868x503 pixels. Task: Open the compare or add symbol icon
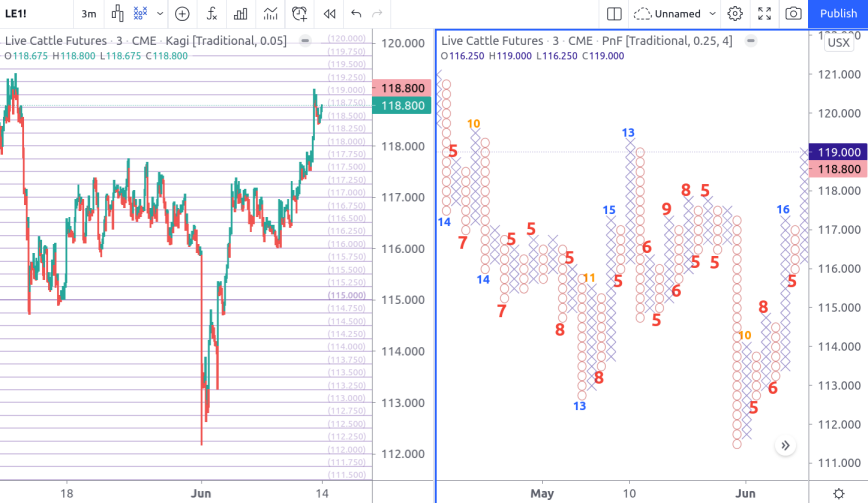coord(182,14)
